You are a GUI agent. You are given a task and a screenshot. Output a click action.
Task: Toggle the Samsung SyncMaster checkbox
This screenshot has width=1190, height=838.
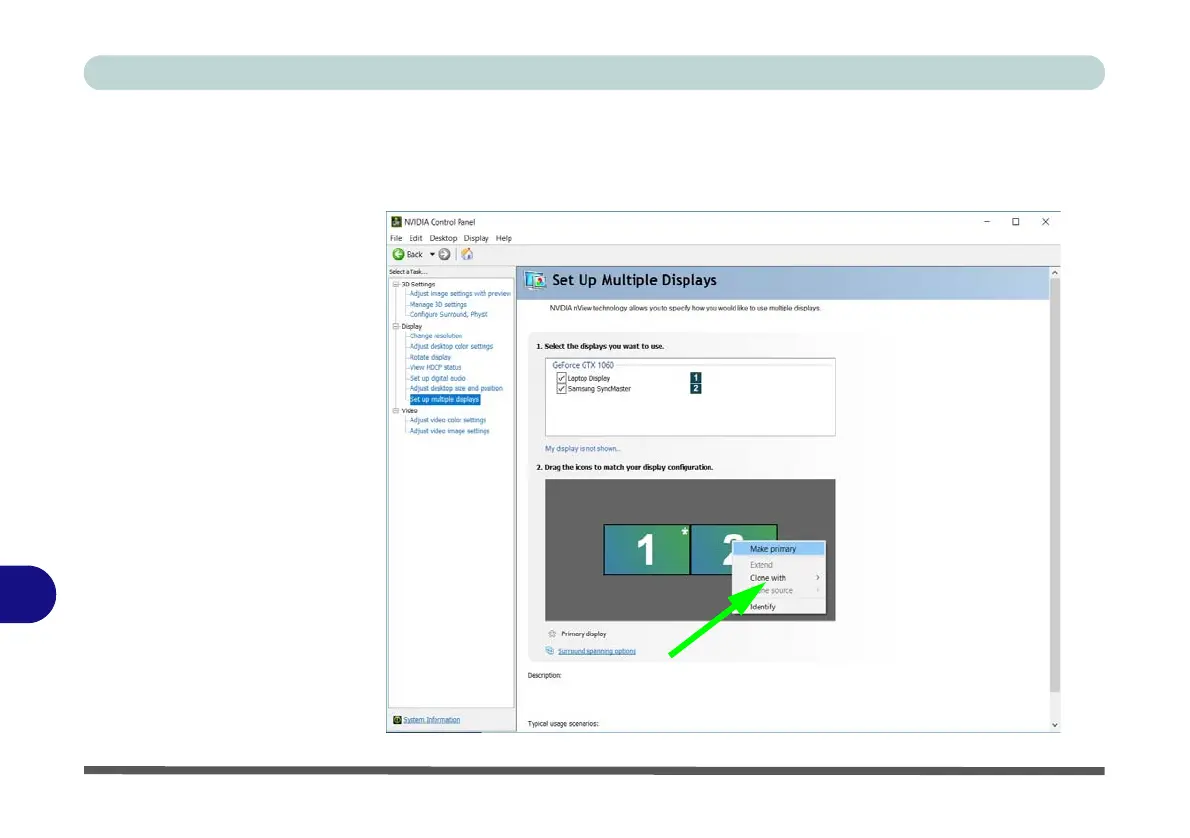562,389
